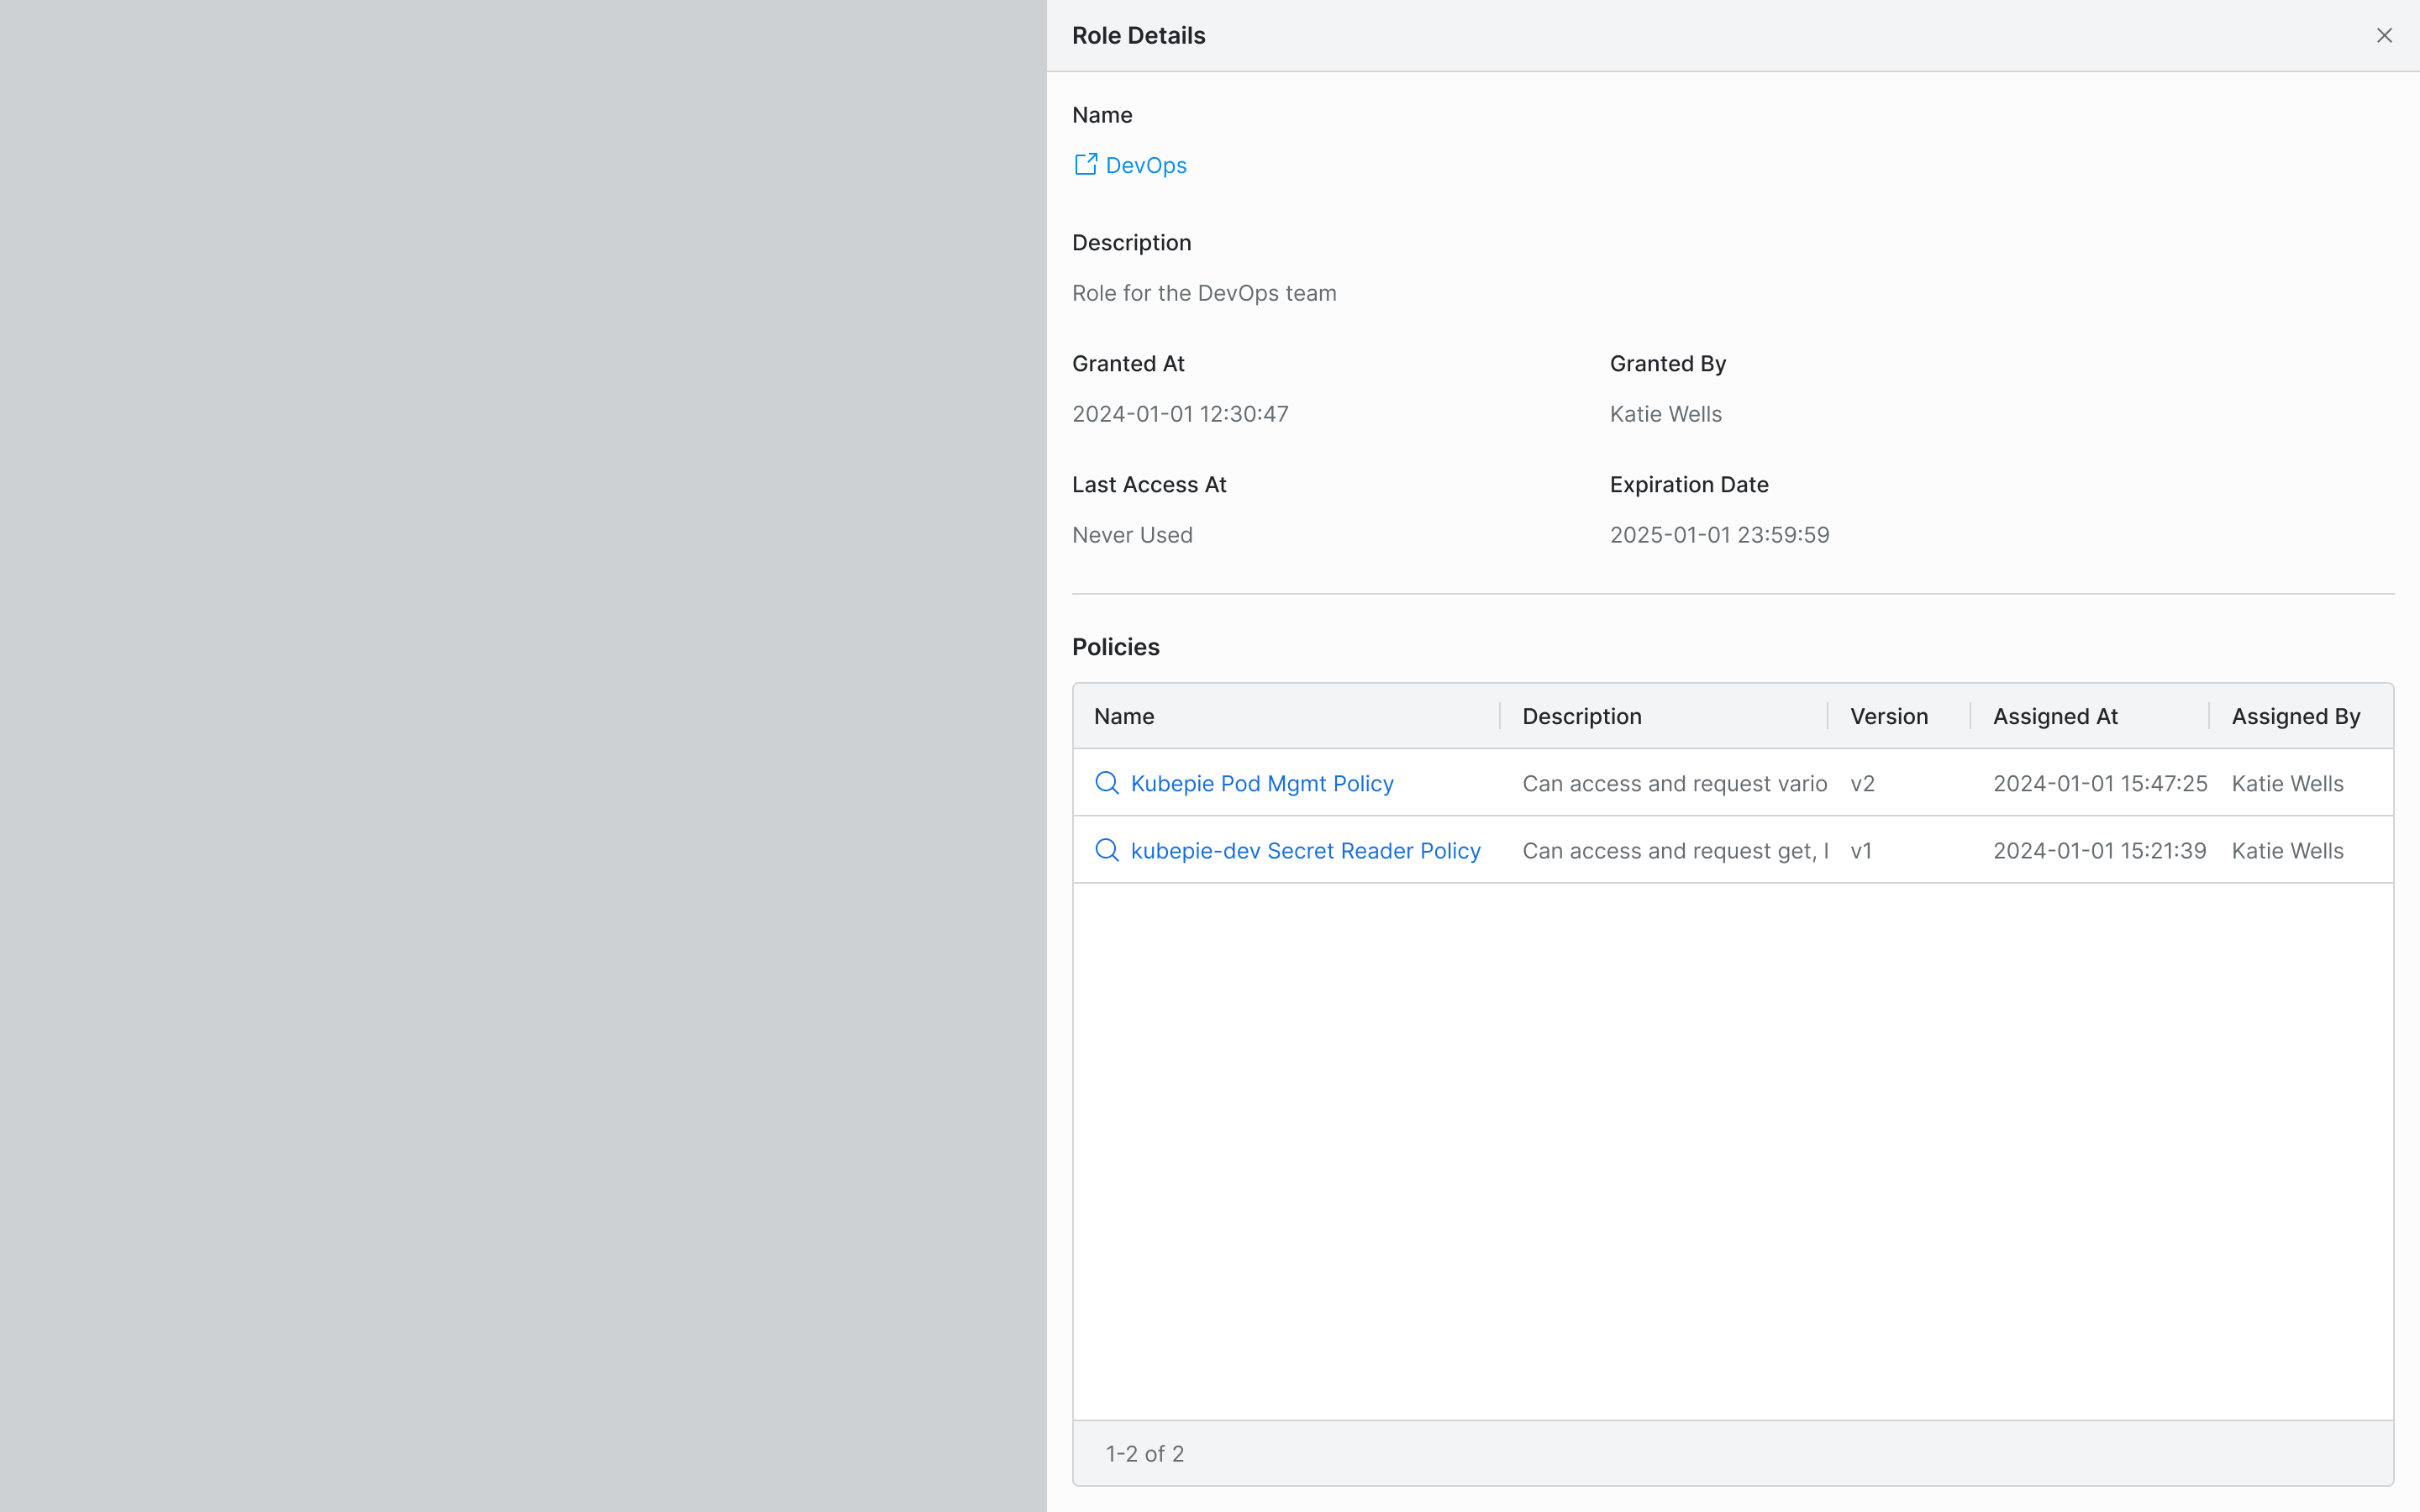Click the 'Last Access At' field label

pos(1149,484)
